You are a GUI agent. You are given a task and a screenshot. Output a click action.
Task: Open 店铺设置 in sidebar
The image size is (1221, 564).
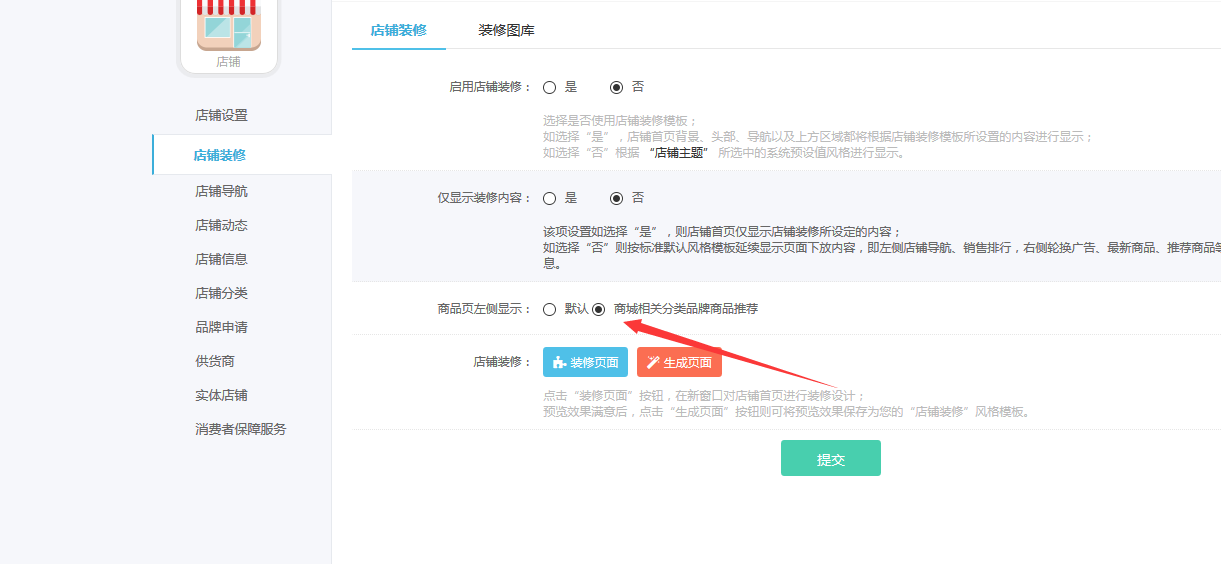pos(221,115)
